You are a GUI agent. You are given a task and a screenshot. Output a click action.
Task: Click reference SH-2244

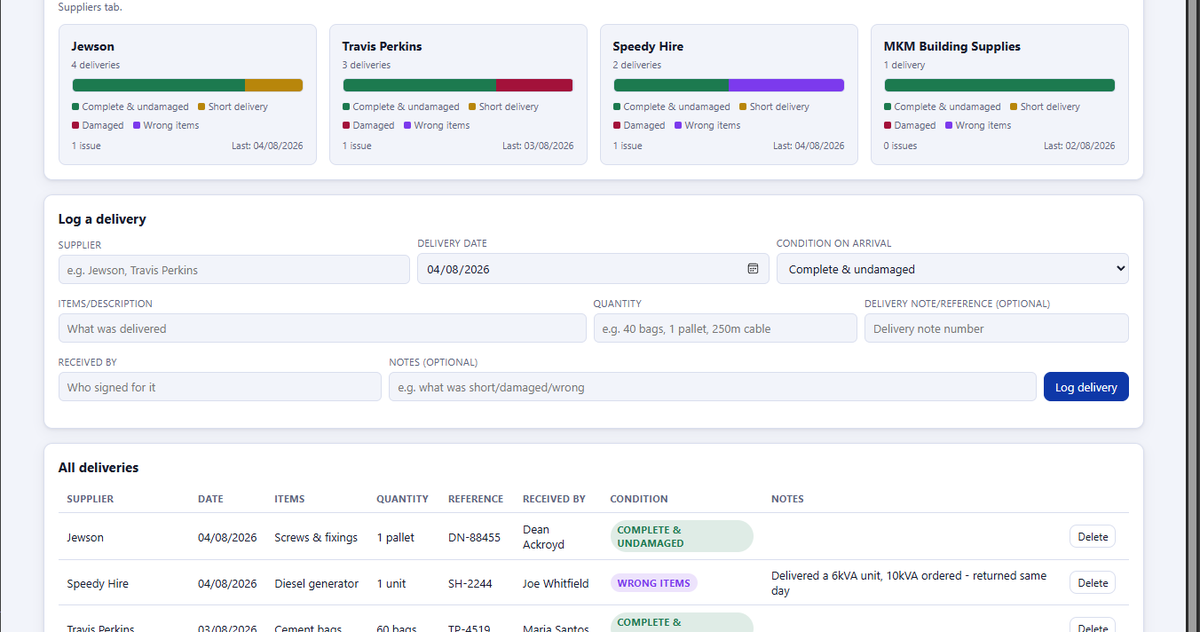(471, 584)
